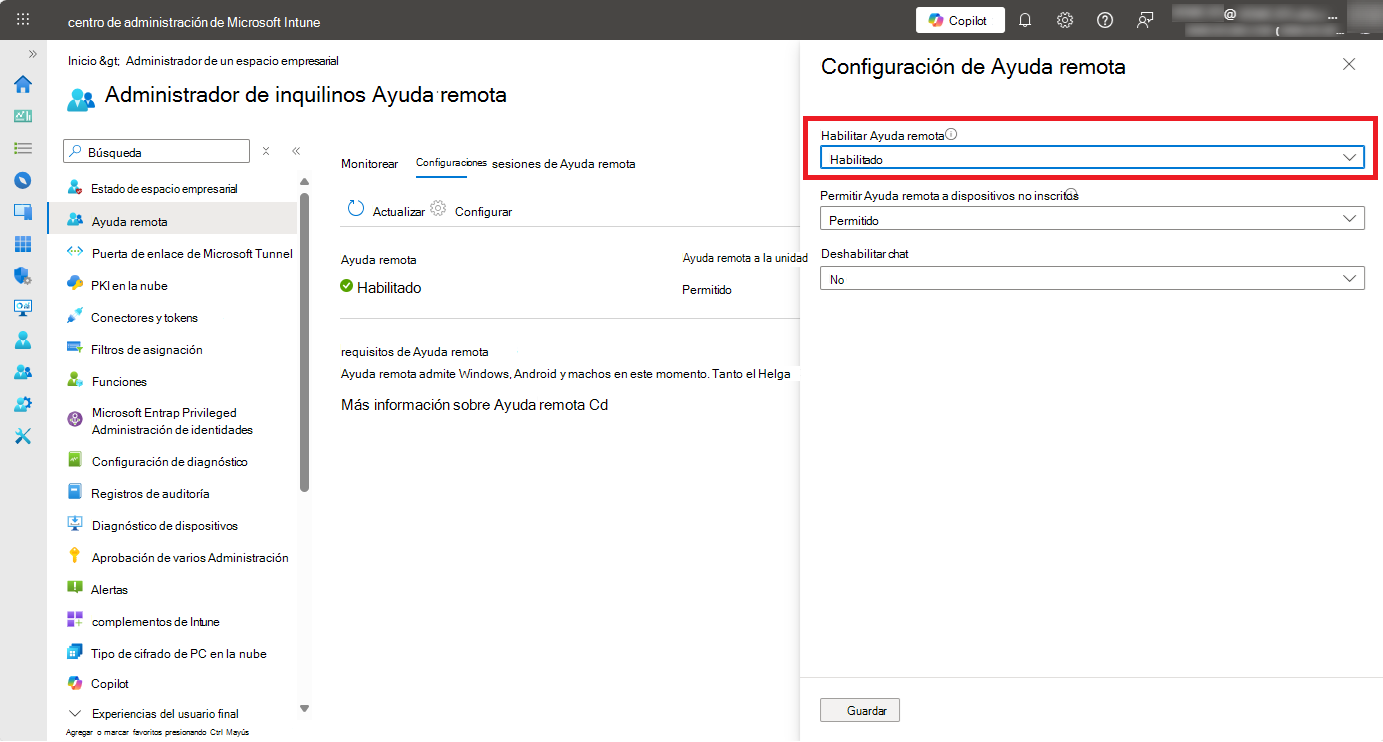Collapse the sidebar menu with the double chevron
This screenshot has height=742, width=1383.
[x=296, y=151]
